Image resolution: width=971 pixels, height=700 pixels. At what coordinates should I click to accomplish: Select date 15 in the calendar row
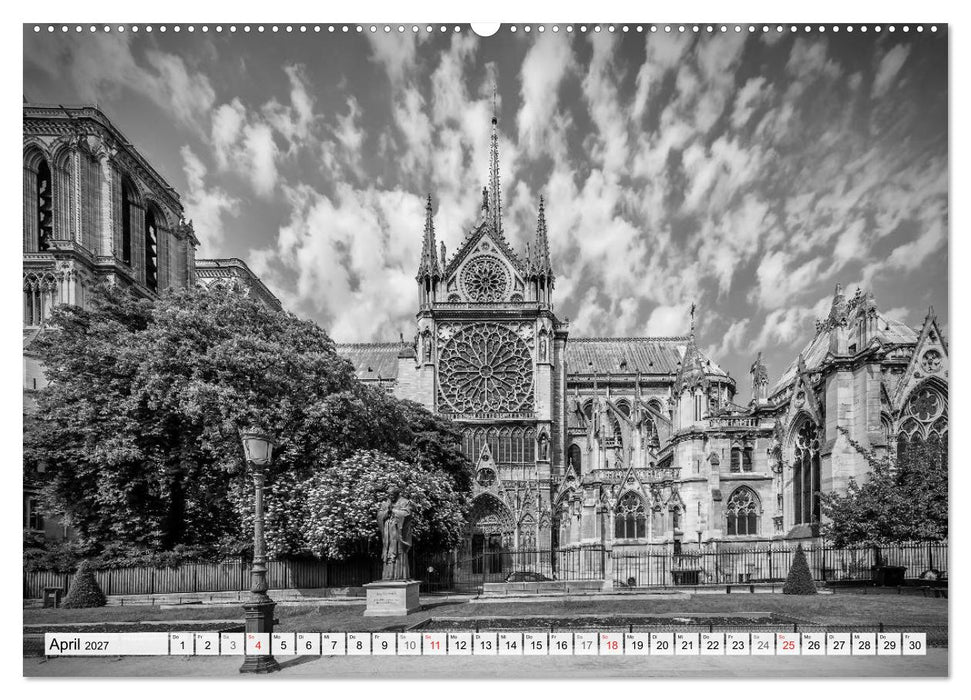pos(536,644)
